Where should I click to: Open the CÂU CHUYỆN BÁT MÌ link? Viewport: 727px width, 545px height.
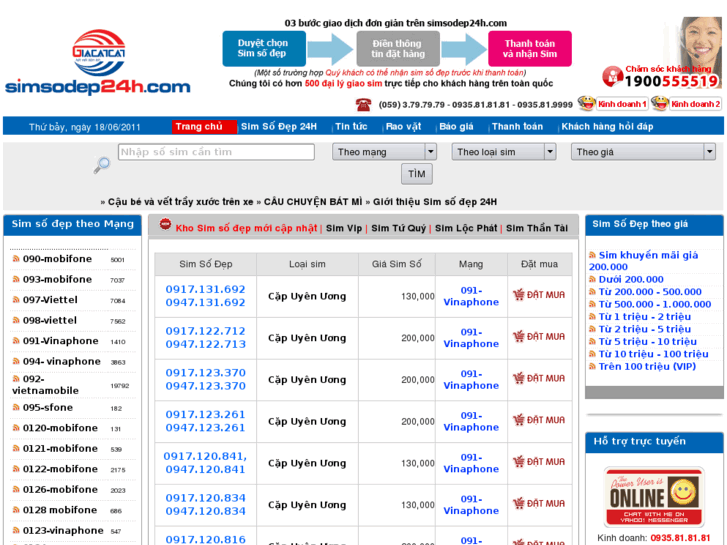[313, 202]
